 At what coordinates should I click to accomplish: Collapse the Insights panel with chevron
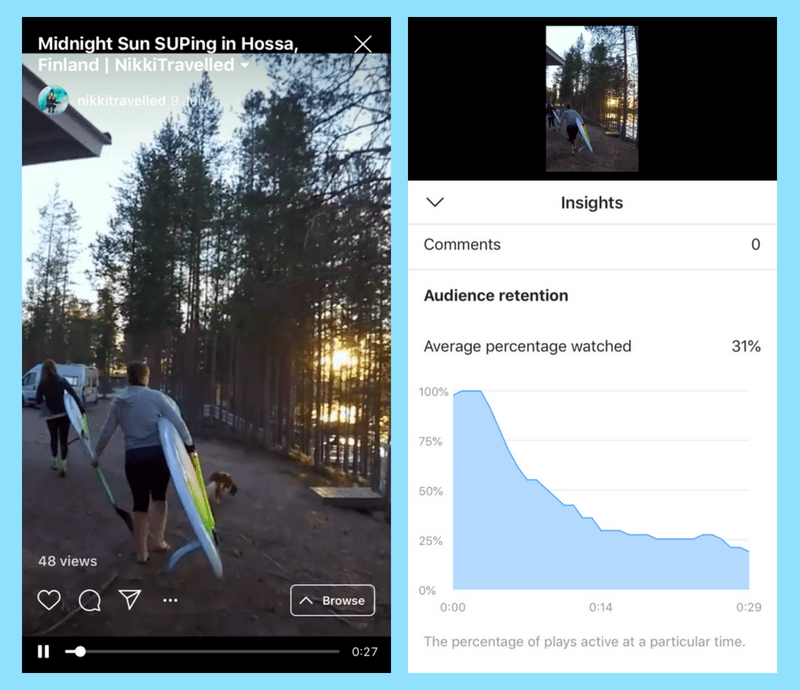[435, 202]
